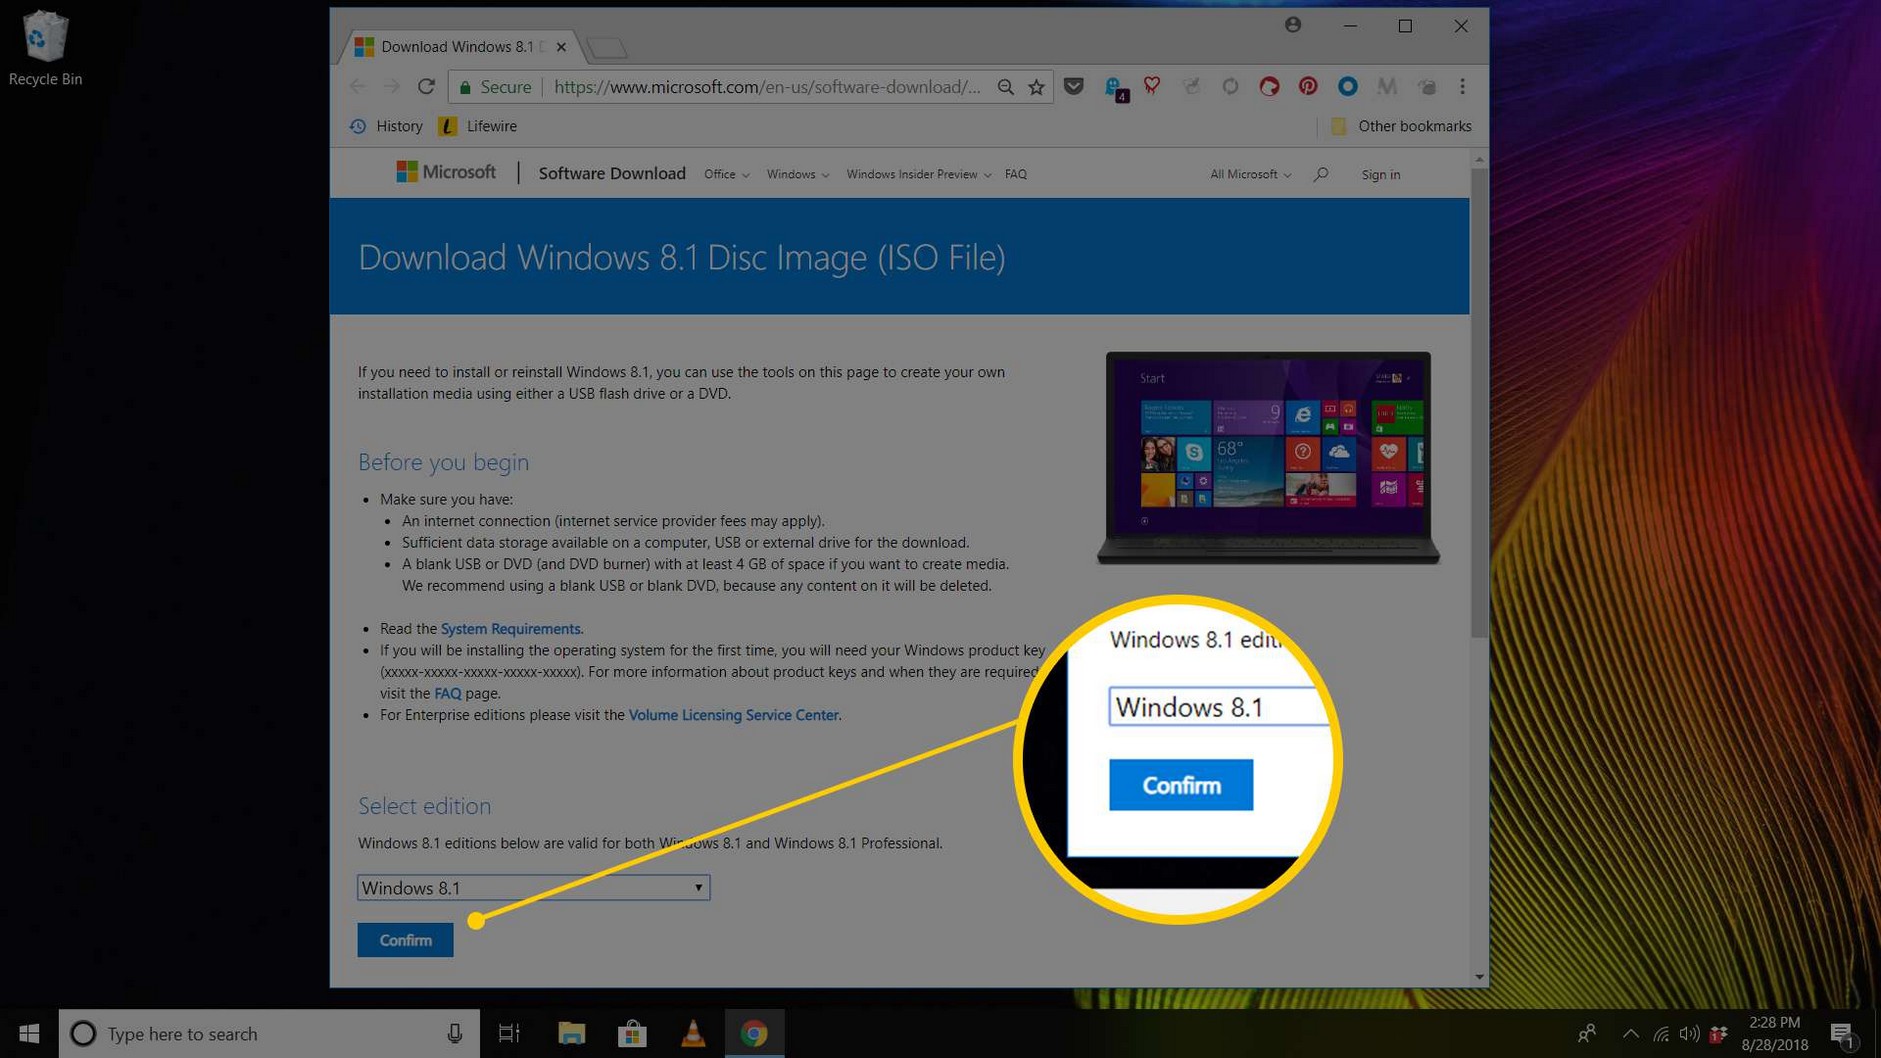The width and height of the screenshot is (1881, 1058).
Task: Open the Recycle Bin desktop icon
Action: pyautogui.click(x=44, y=47)
